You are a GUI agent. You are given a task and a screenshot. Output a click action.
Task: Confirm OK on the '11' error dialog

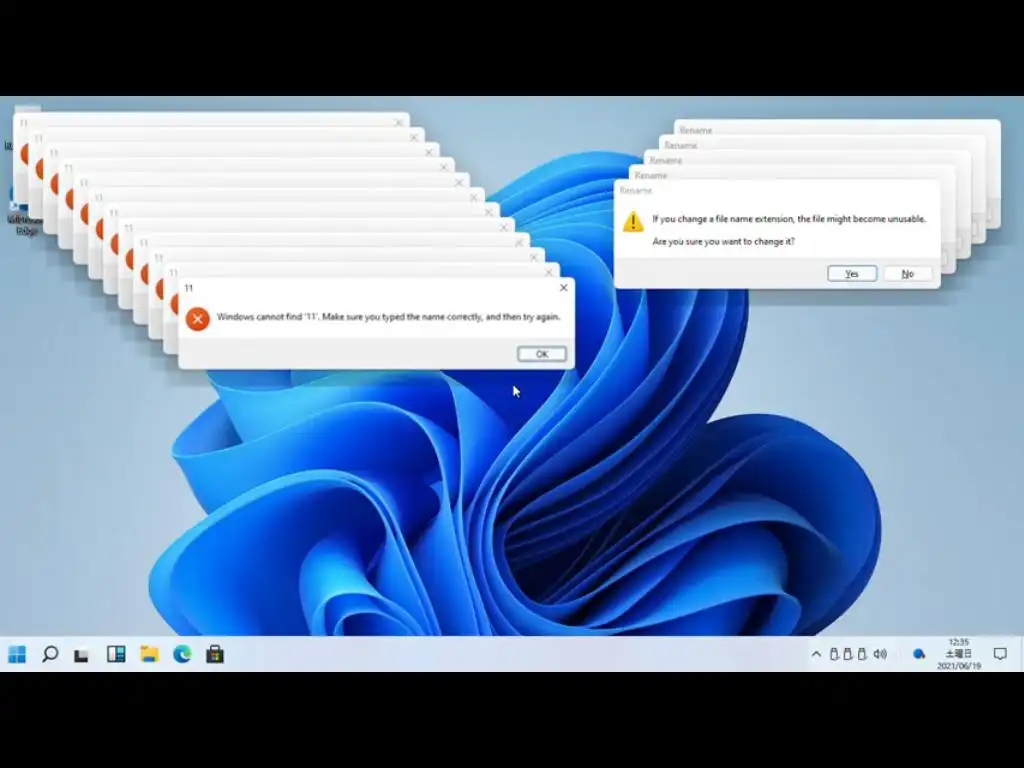point(542,354)
